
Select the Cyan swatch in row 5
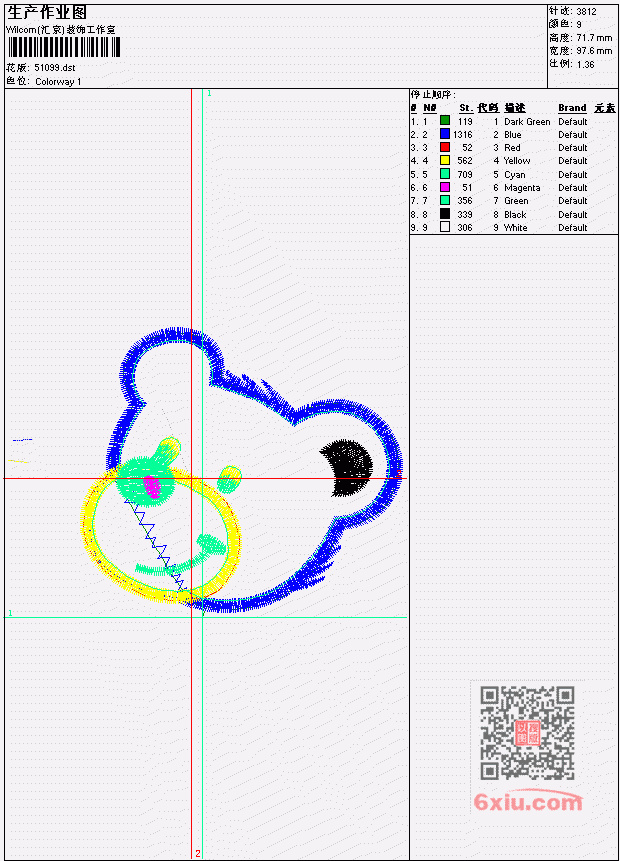pos(445,174)
